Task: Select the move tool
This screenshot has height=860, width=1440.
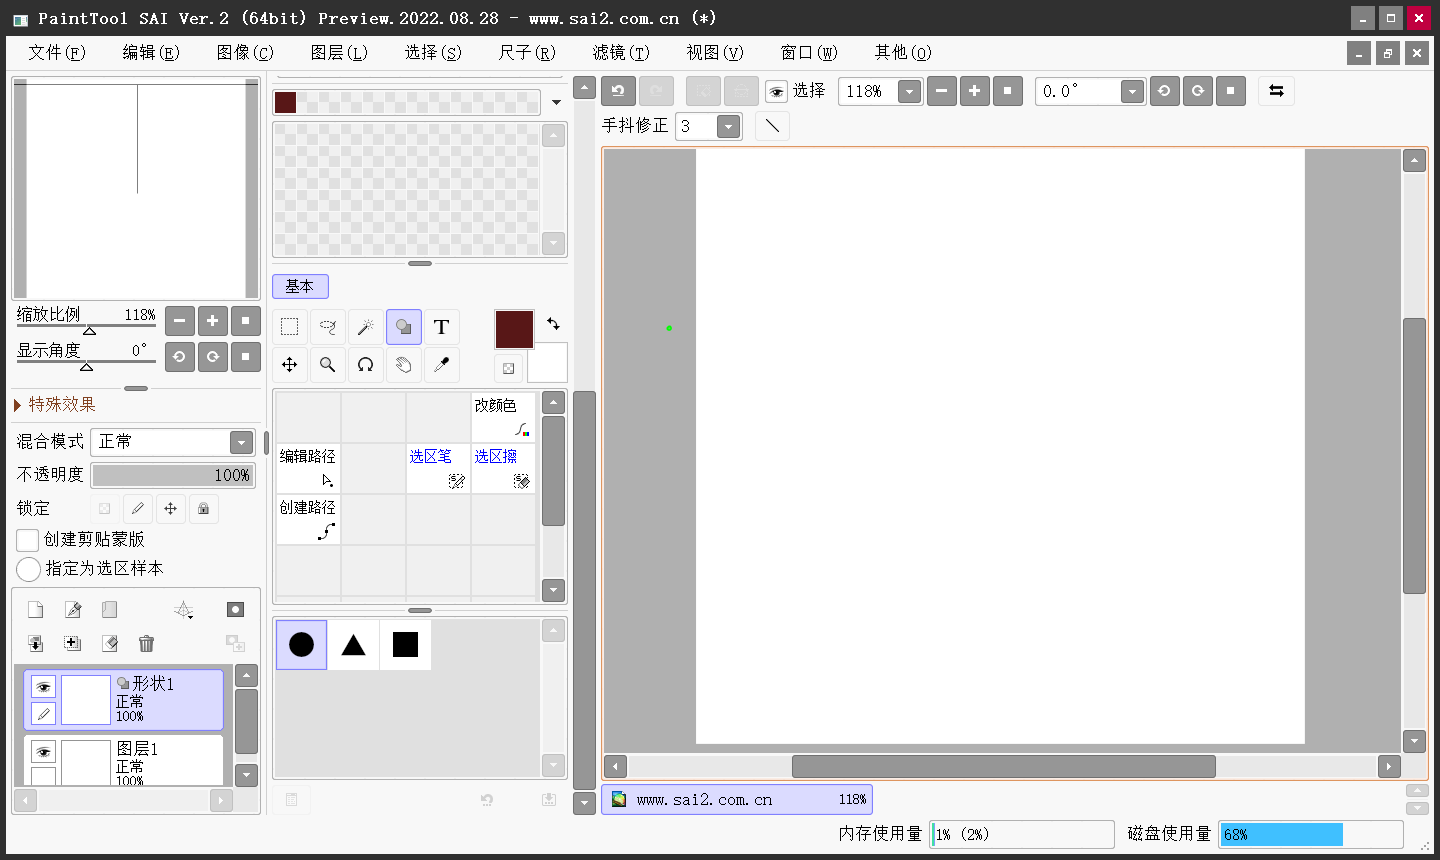Action: [x=289, y=365]
